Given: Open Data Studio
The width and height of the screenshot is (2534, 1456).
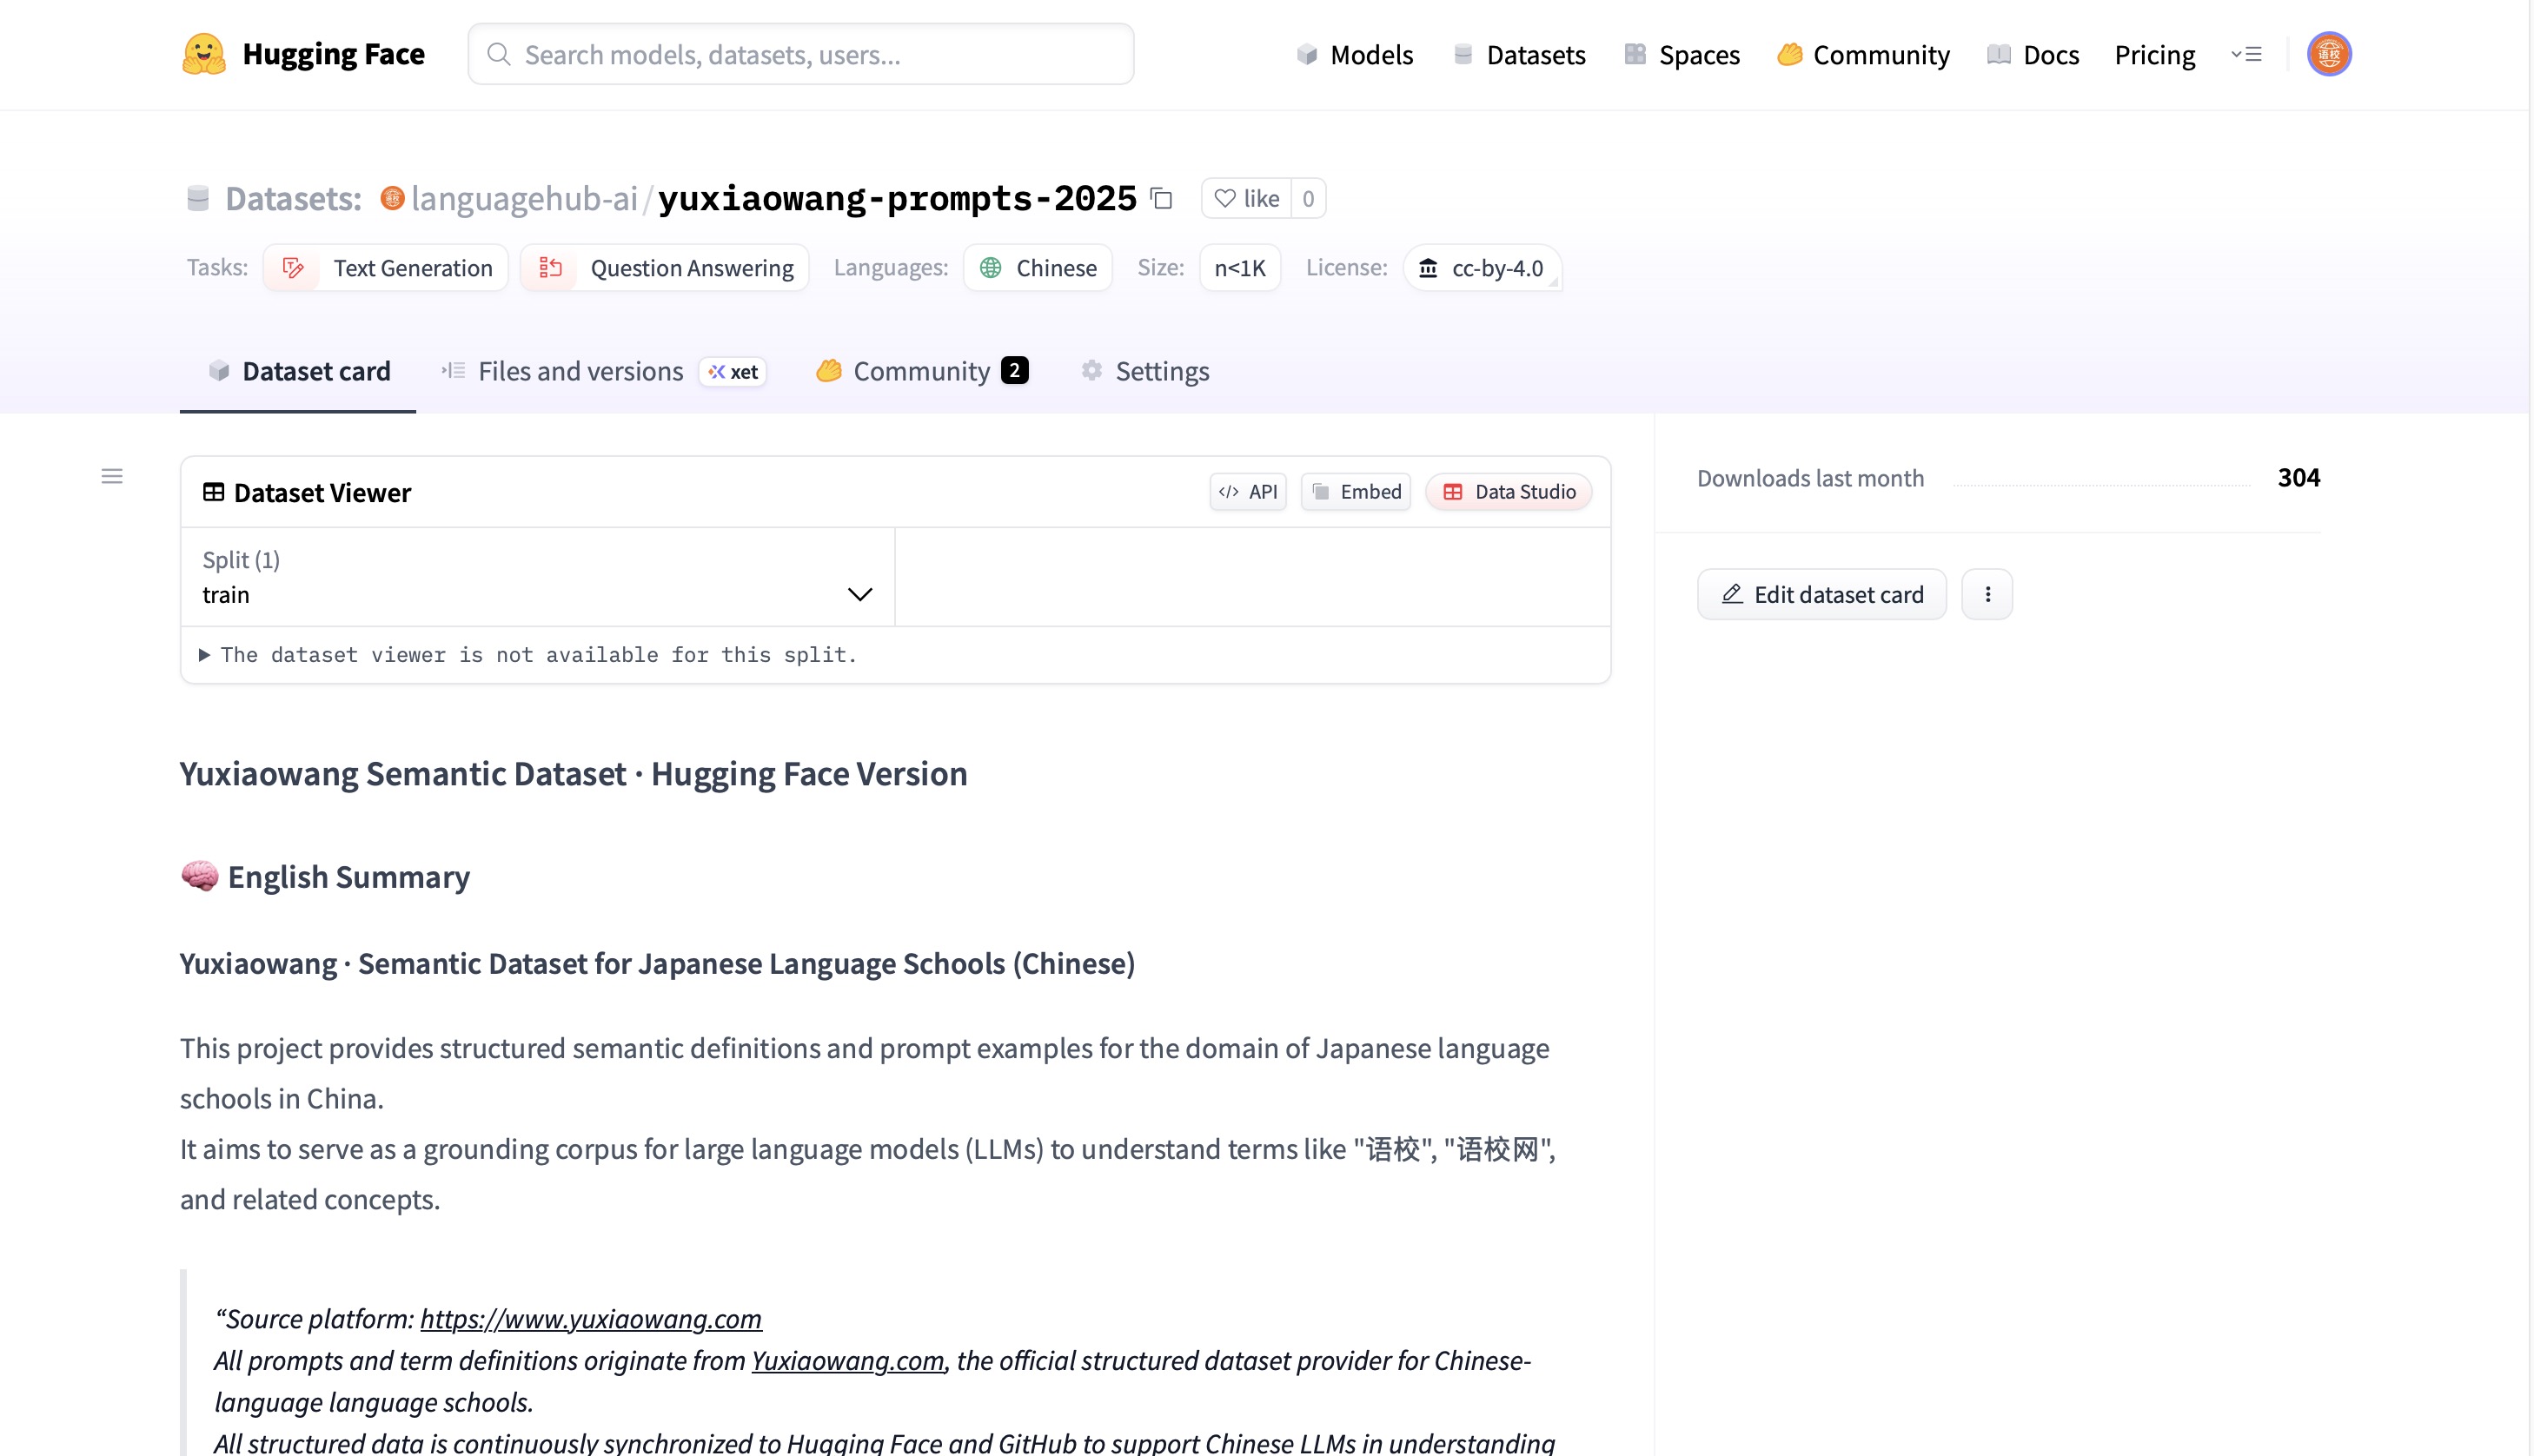Looking at the screenshot, I should coord(1509,492).
